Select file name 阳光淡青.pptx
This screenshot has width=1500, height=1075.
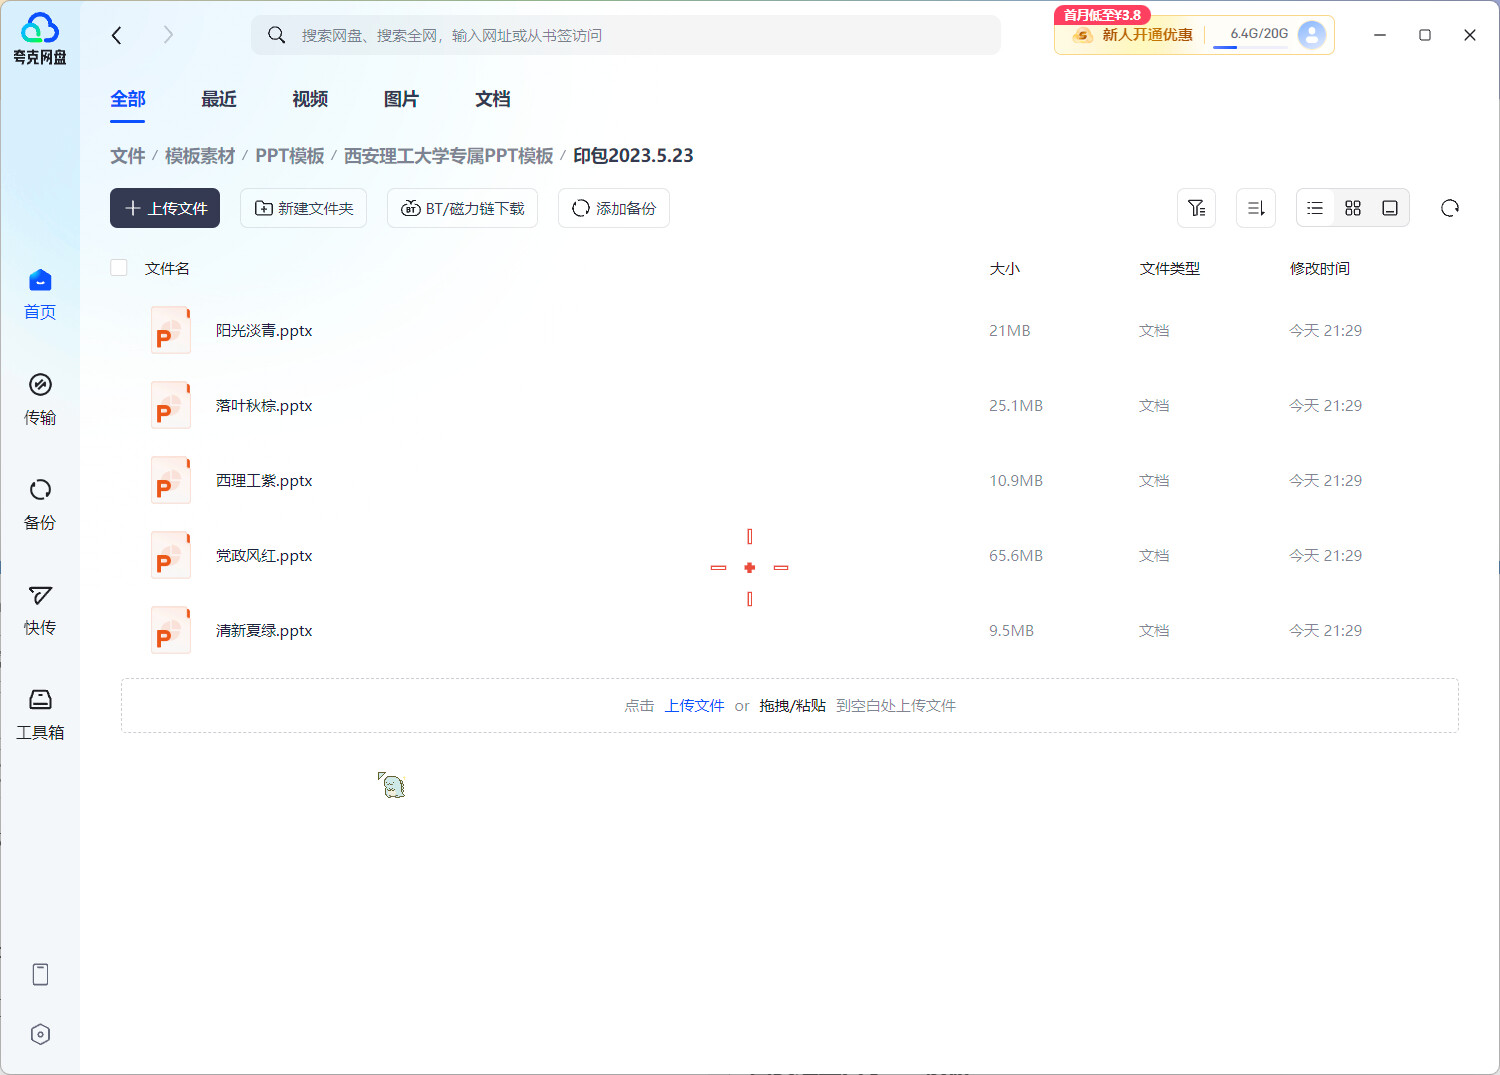tap(264, 330)
